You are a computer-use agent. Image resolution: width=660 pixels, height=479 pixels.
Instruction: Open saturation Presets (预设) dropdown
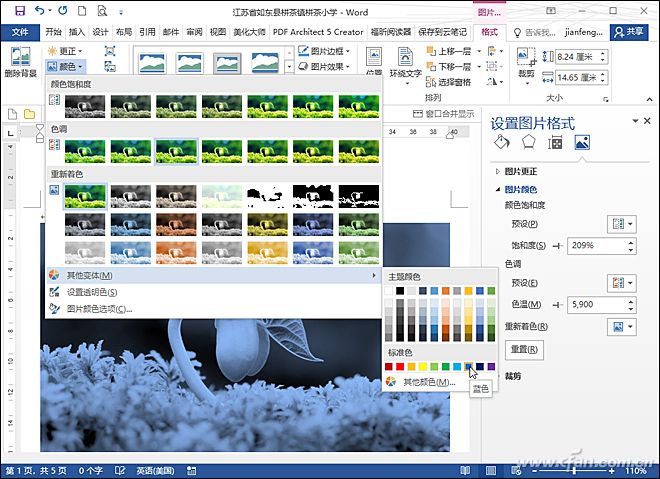point(622,224)
